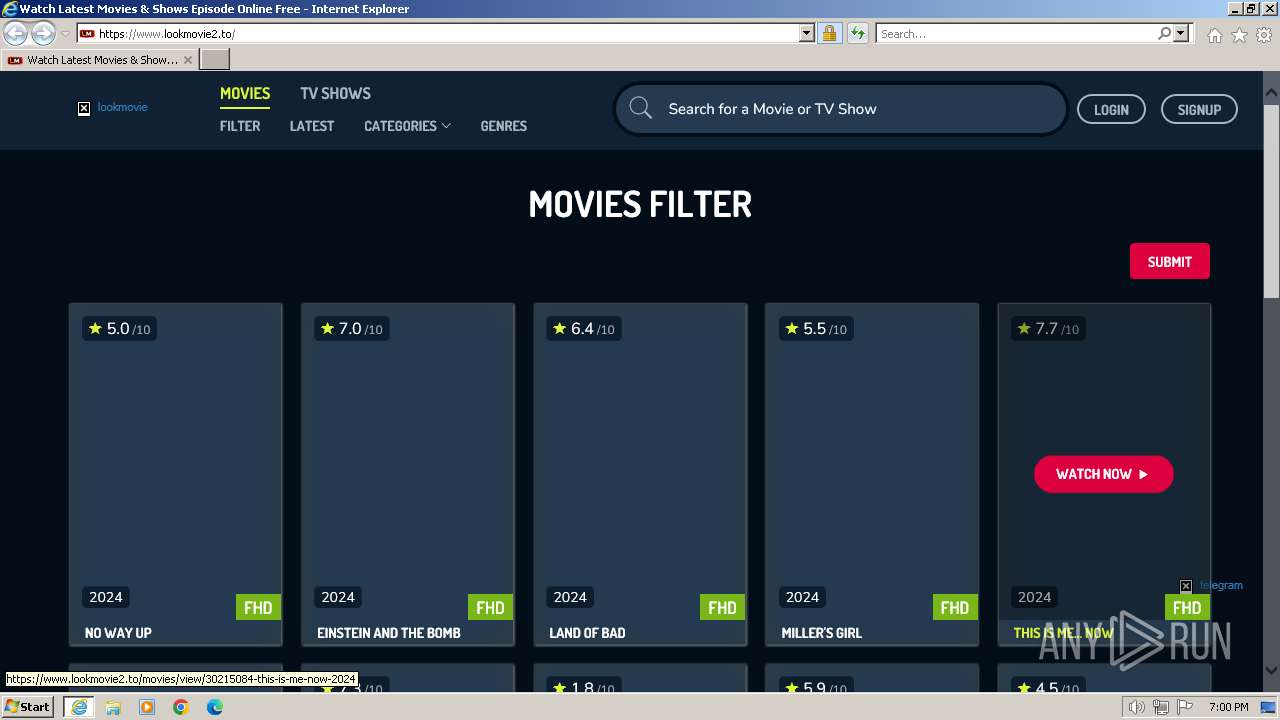Click the page scrollbar up arrow
1280x720 pixels.
pos(1271,93)
